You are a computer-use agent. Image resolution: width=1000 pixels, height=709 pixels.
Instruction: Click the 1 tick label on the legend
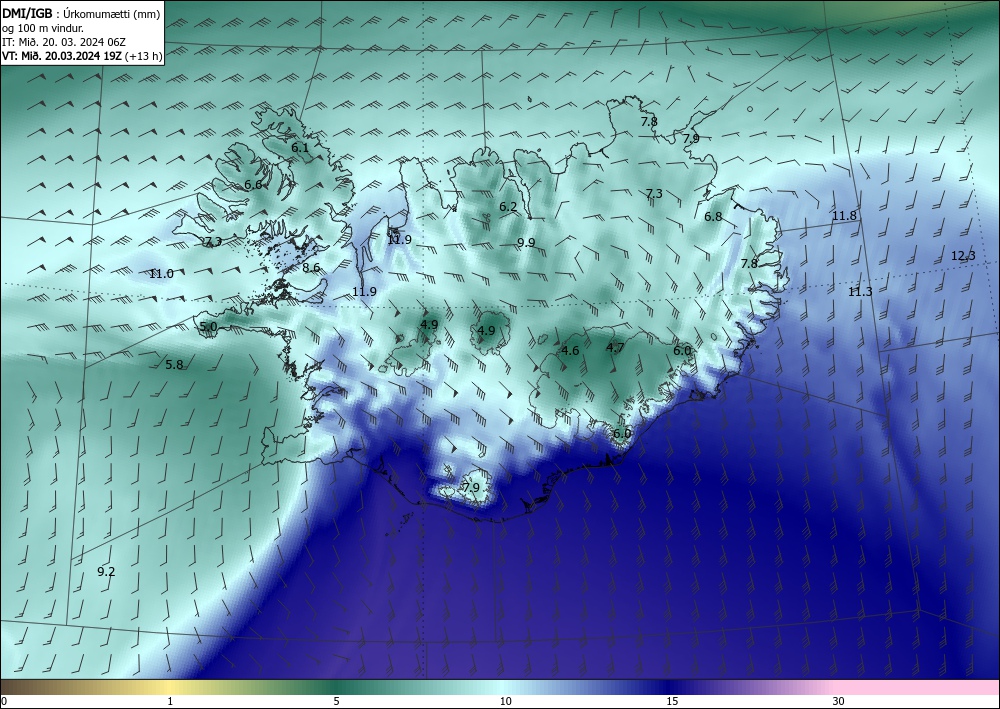pos(170,702)
